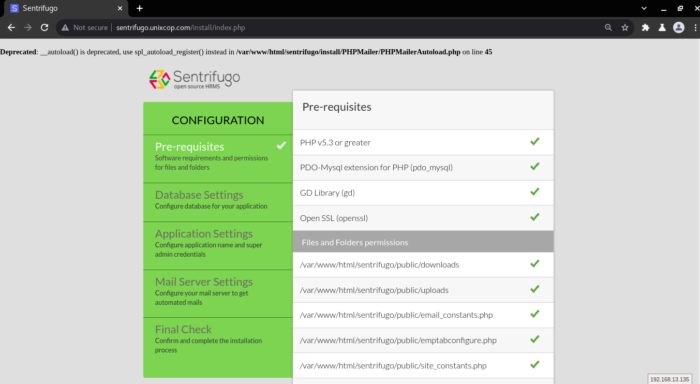Open the user profile avatar icon

coord(679,27)
